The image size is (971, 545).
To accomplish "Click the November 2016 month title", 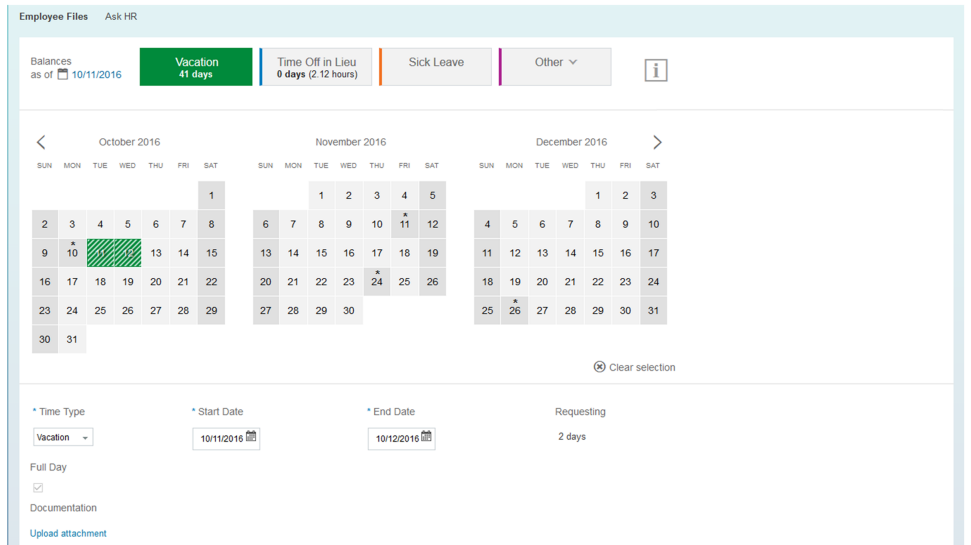I will click(x=351, y=142).
